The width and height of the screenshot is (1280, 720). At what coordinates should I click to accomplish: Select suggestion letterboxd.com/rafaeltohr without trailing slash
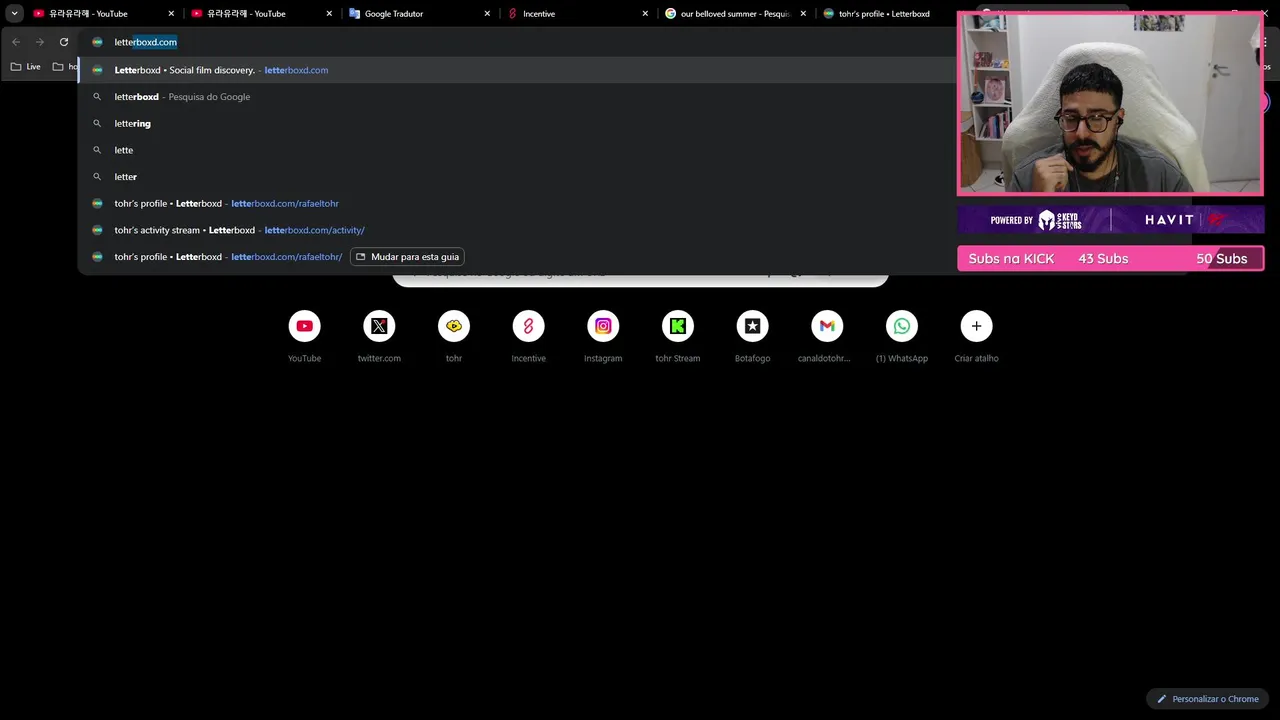coord(516,203)
